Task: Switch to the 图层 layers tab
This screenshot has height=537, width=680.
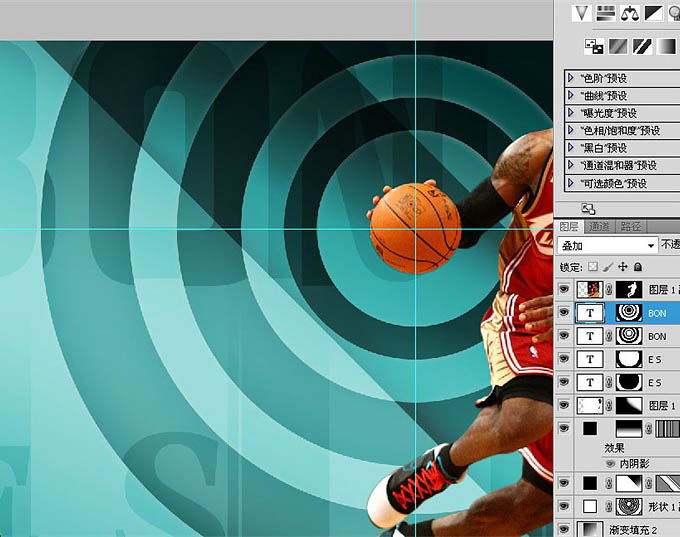Action: pos(569,226)
